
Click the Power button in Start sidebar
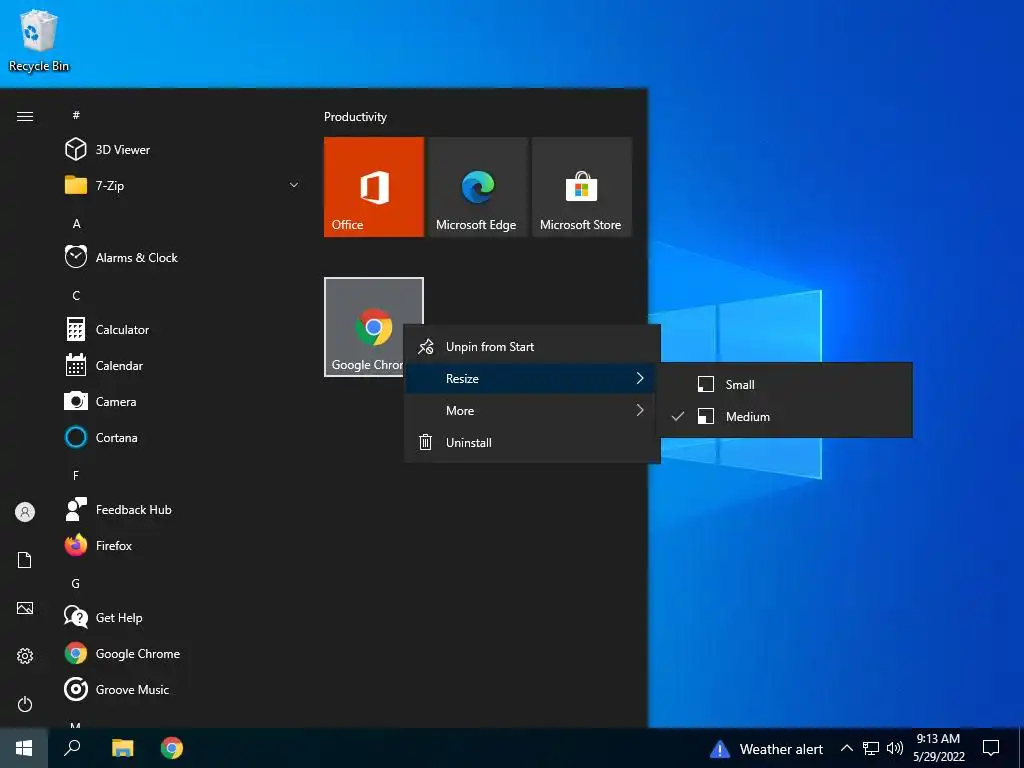coord(25,704)
